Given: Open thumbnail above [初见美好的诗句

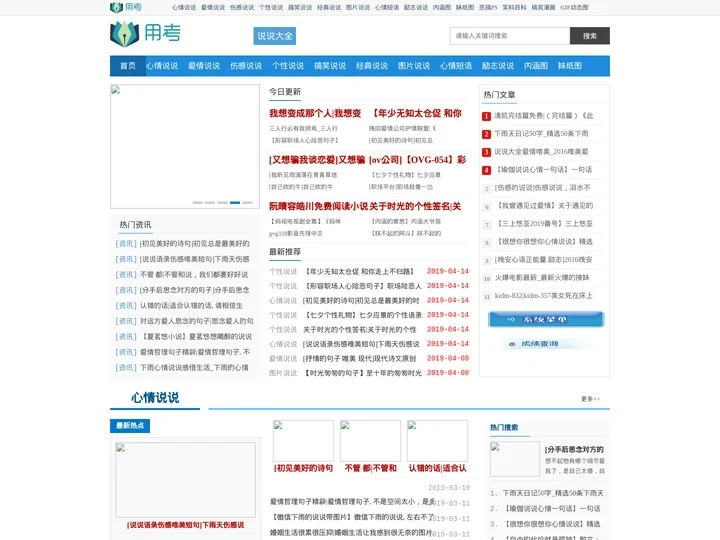Looking at the screenshot, I should click(304, 441).
